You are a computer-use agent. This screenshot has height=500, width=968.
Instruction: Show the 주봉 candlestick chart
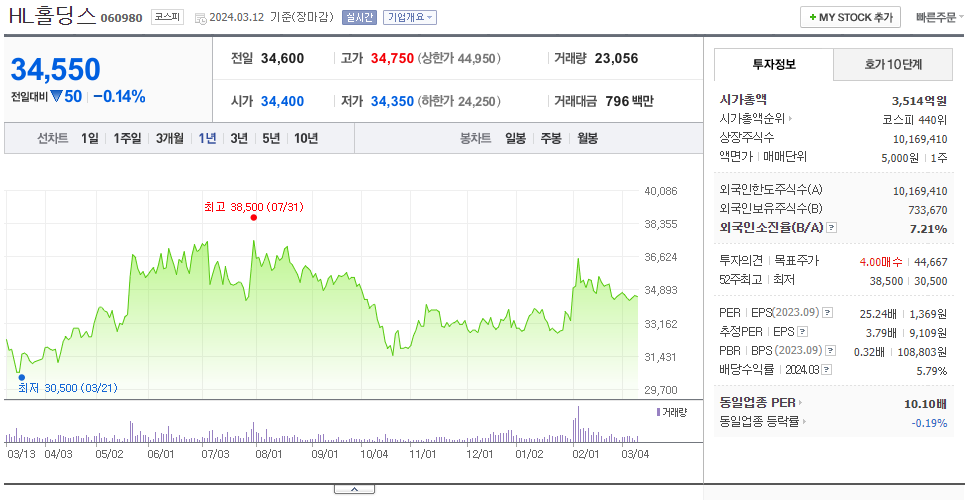pyautogui.click(x=551, y=138)
